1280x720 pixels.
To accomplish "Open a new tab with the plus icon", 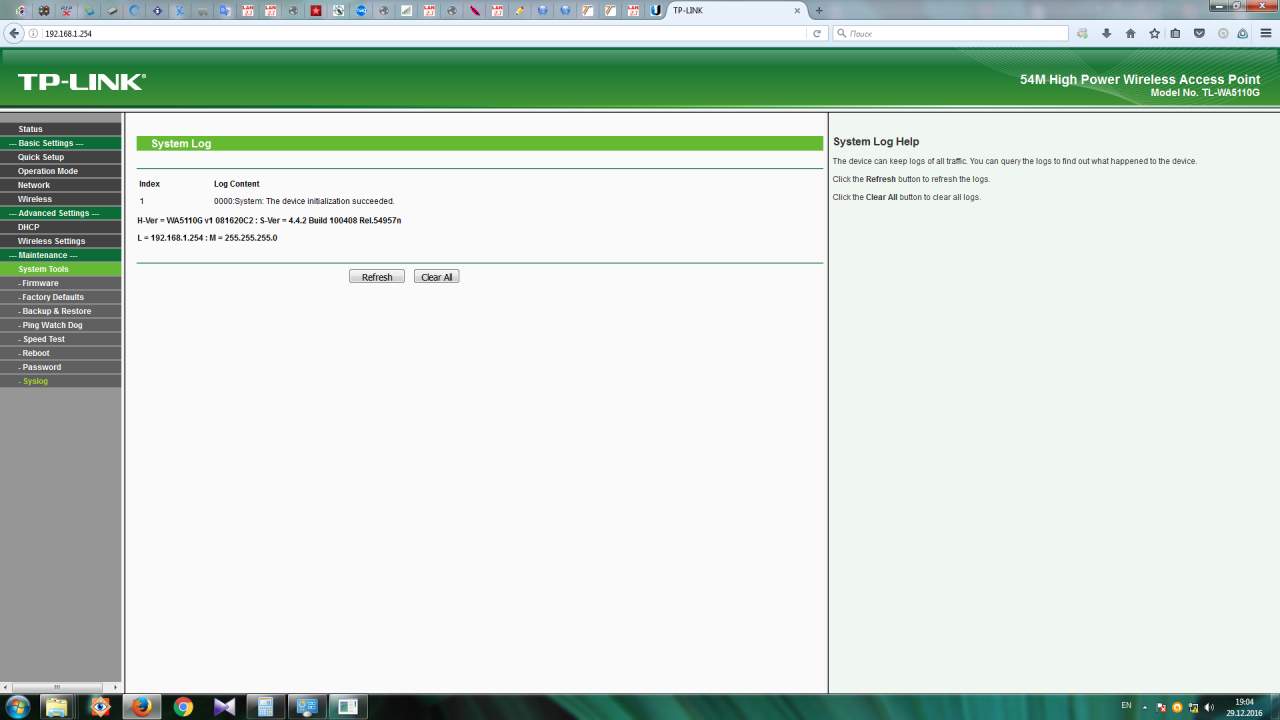I will tap(819, 10).
